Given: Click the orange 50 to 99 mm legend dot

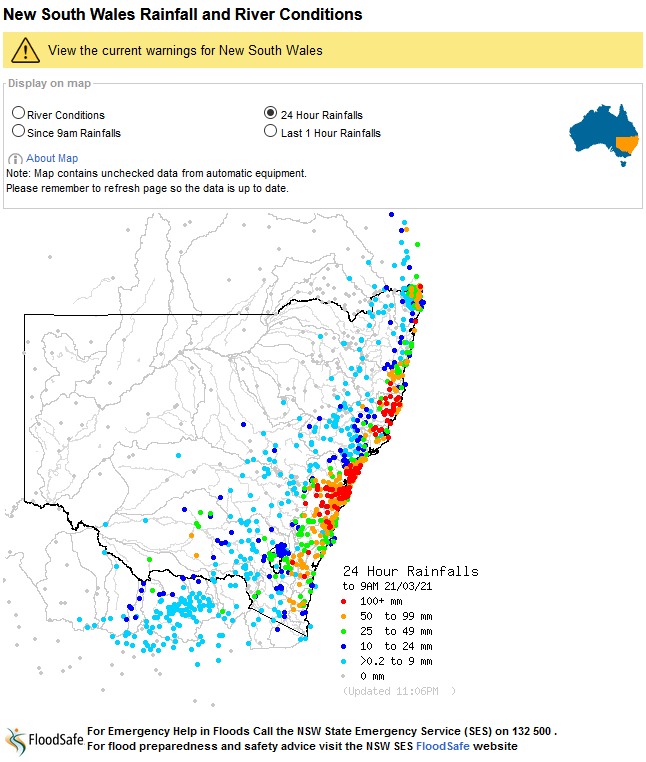Looking at the screenshot, I should (x=344, y=617).
